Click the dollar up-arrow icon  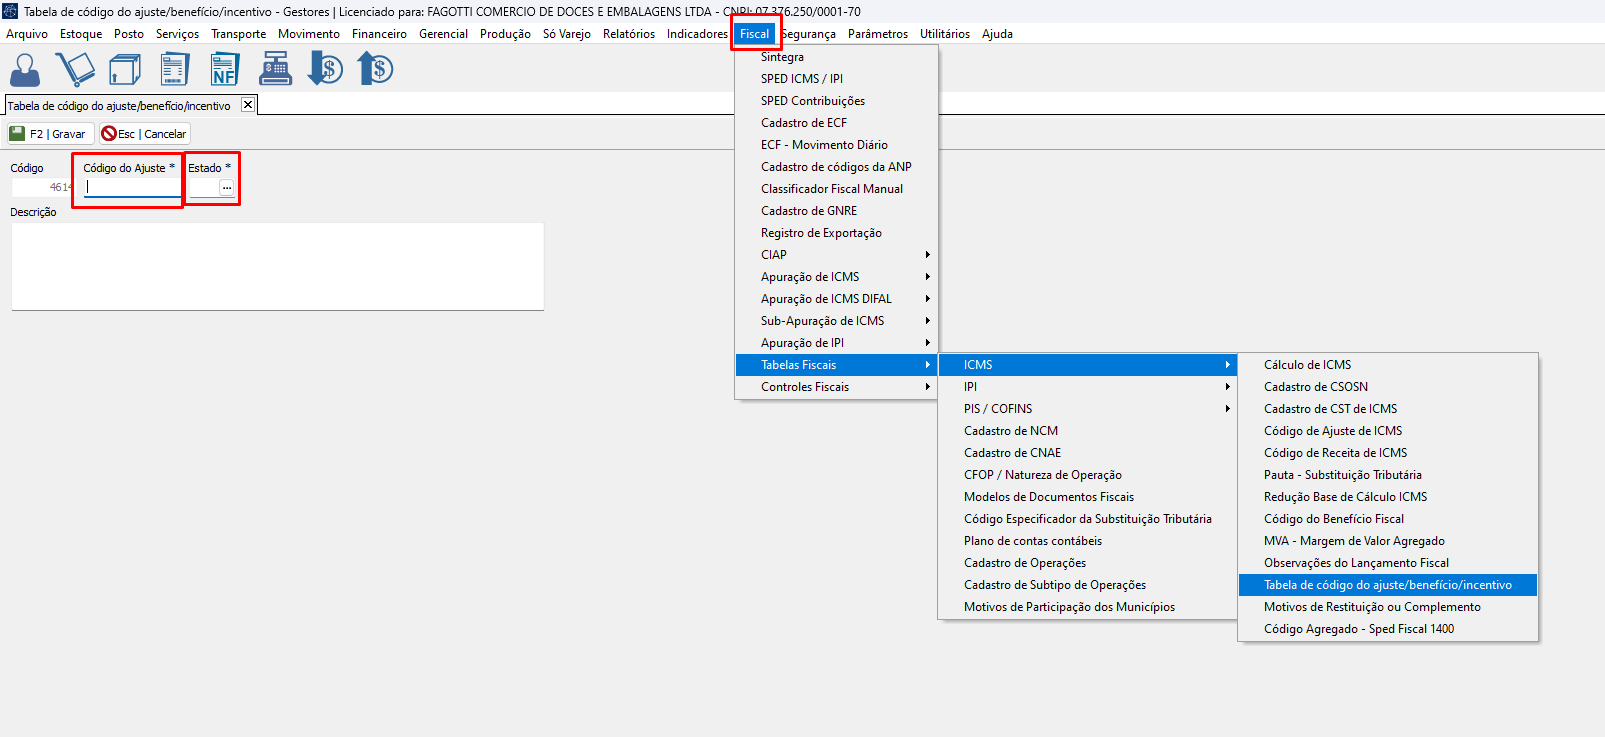(376, 70)
